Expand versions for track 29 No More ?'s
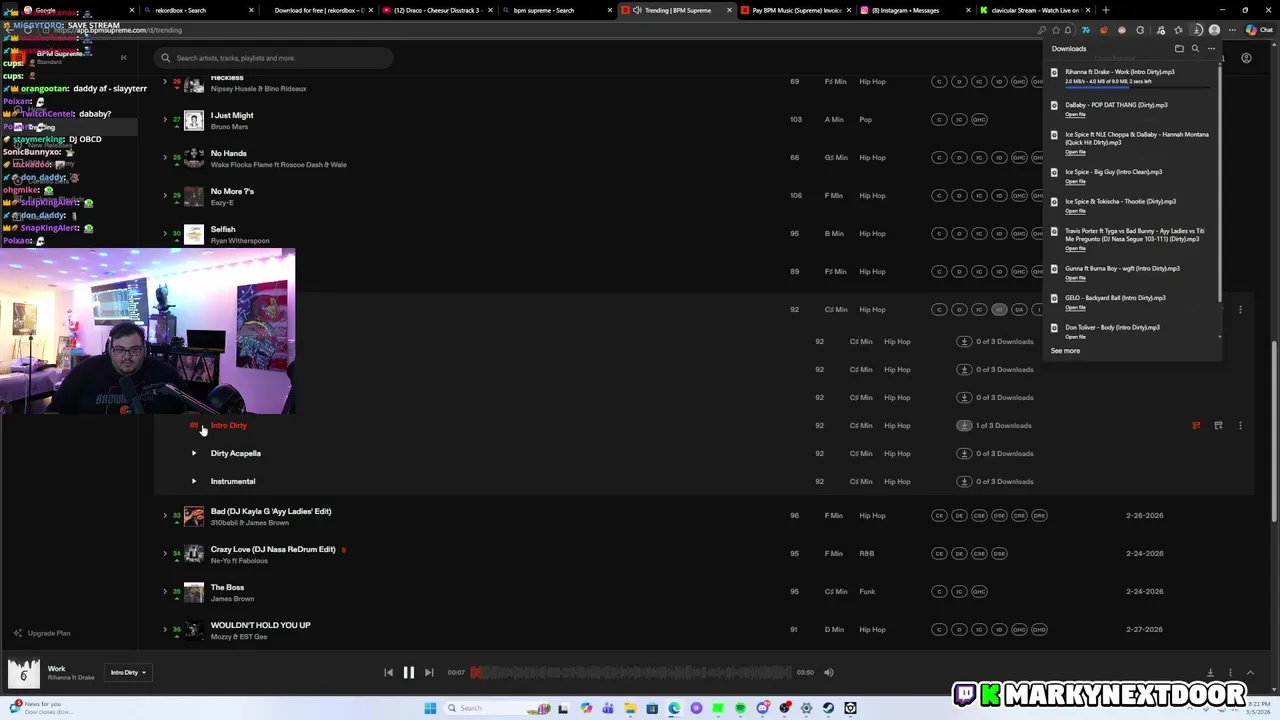This screenshot has width=1280, height=720. [165, 196]
